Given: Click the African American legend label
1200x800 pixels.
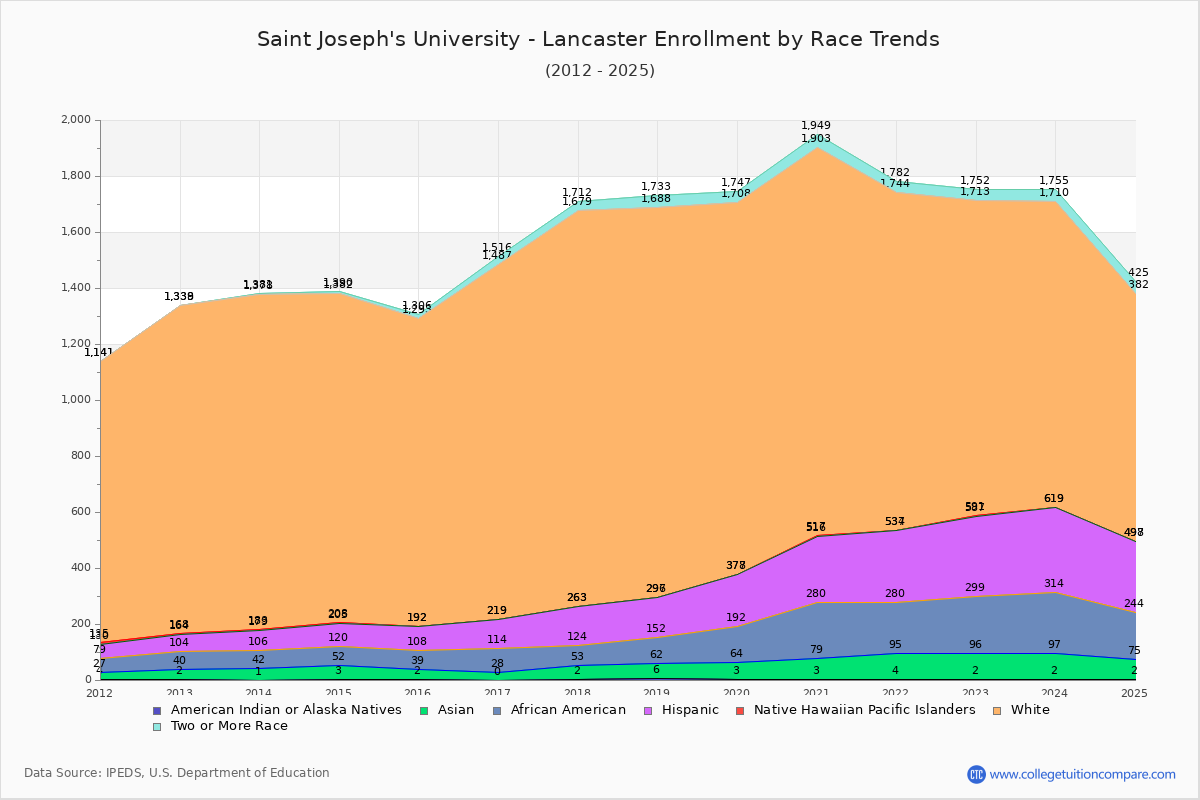Looking at the screenshot, I should point(568,710).
